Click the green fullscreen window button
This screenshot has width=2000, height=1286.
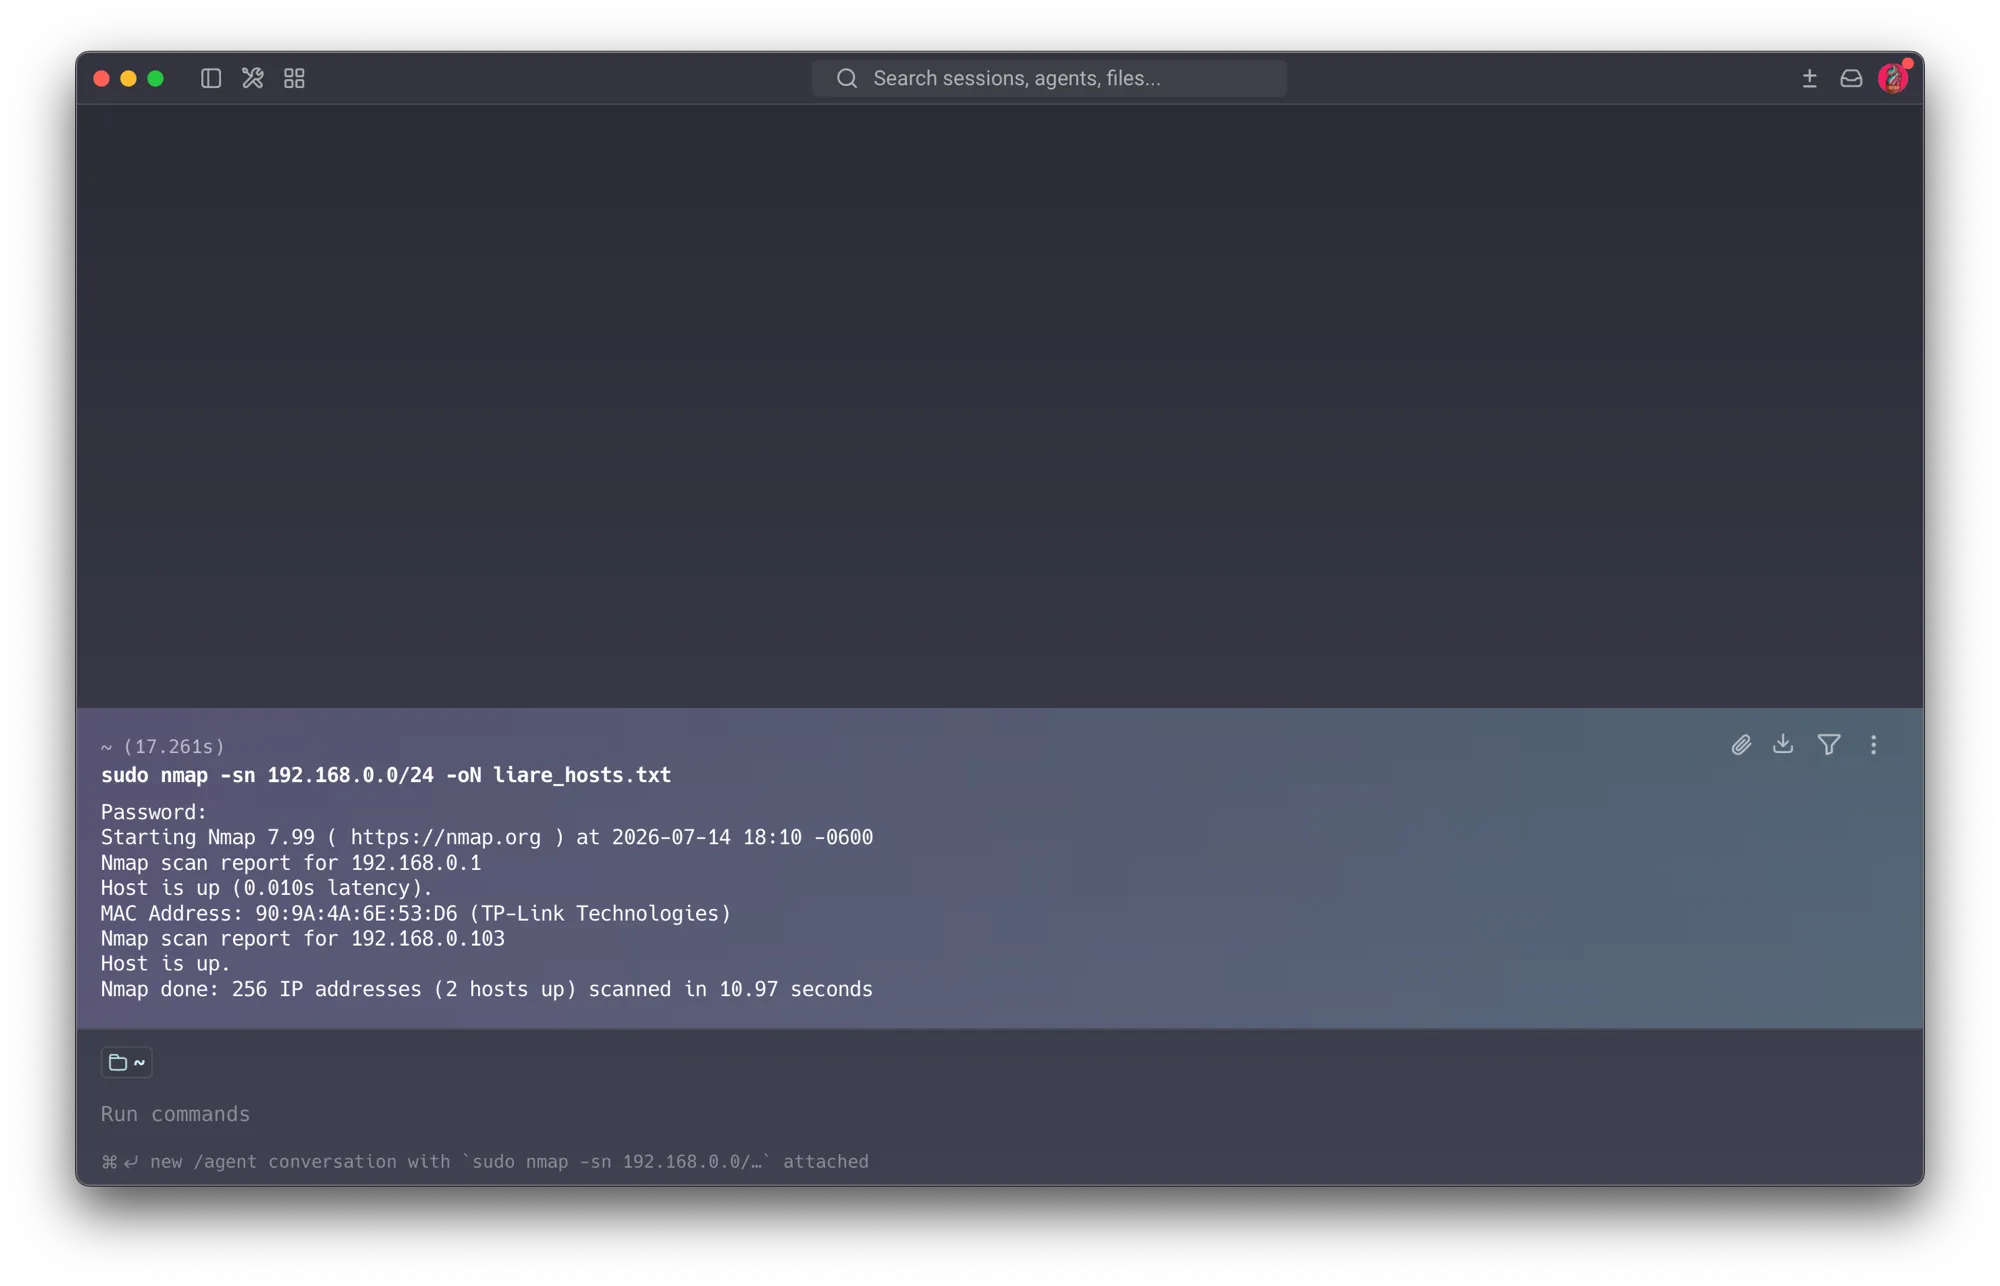pyautogui.click(x=155, y=78)
